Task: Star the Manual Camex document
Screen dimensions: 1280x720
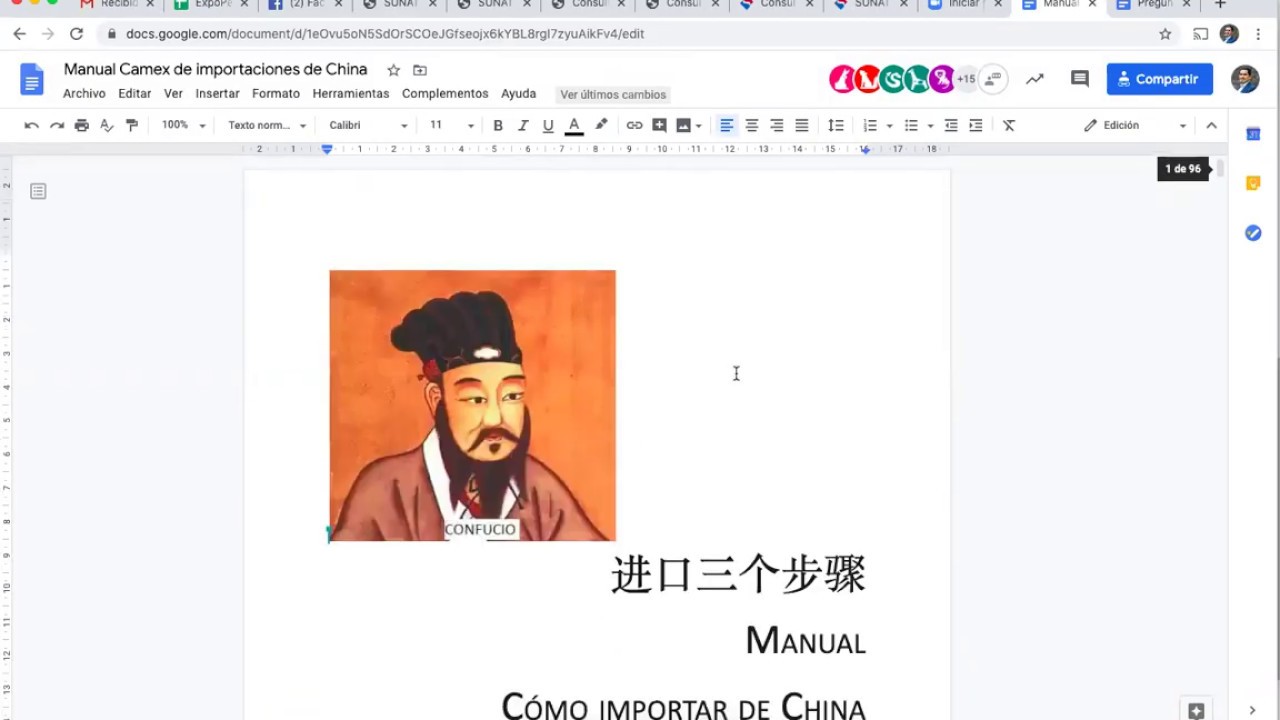Action: tap(394, 70)
